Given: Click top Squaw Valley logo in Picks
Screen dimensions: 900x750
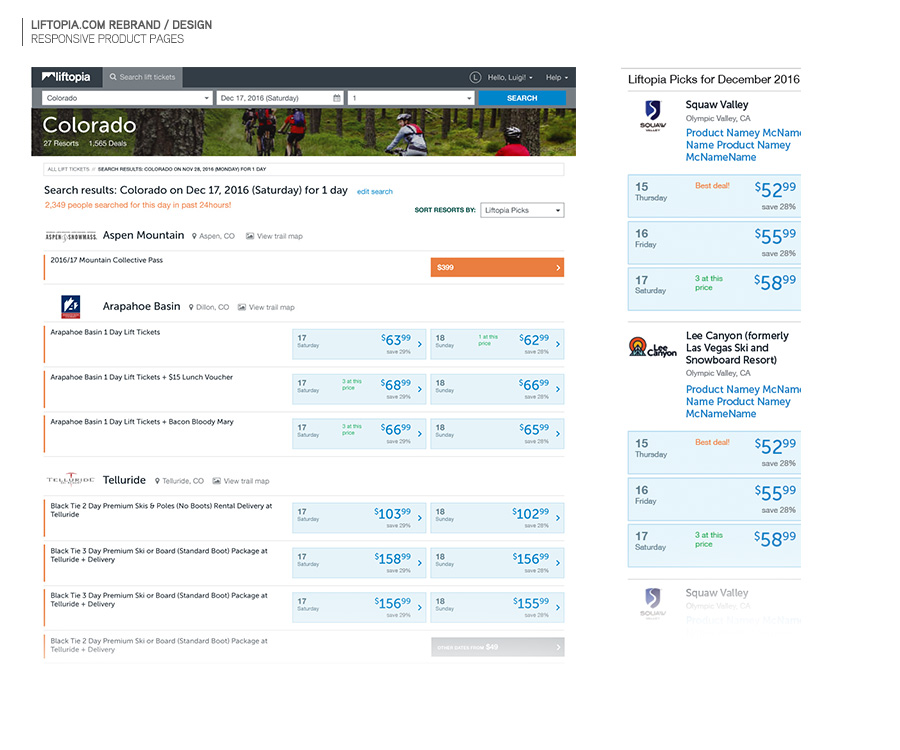Looking at the screenshot, I should pyautogui.click(x=653, y=115).
